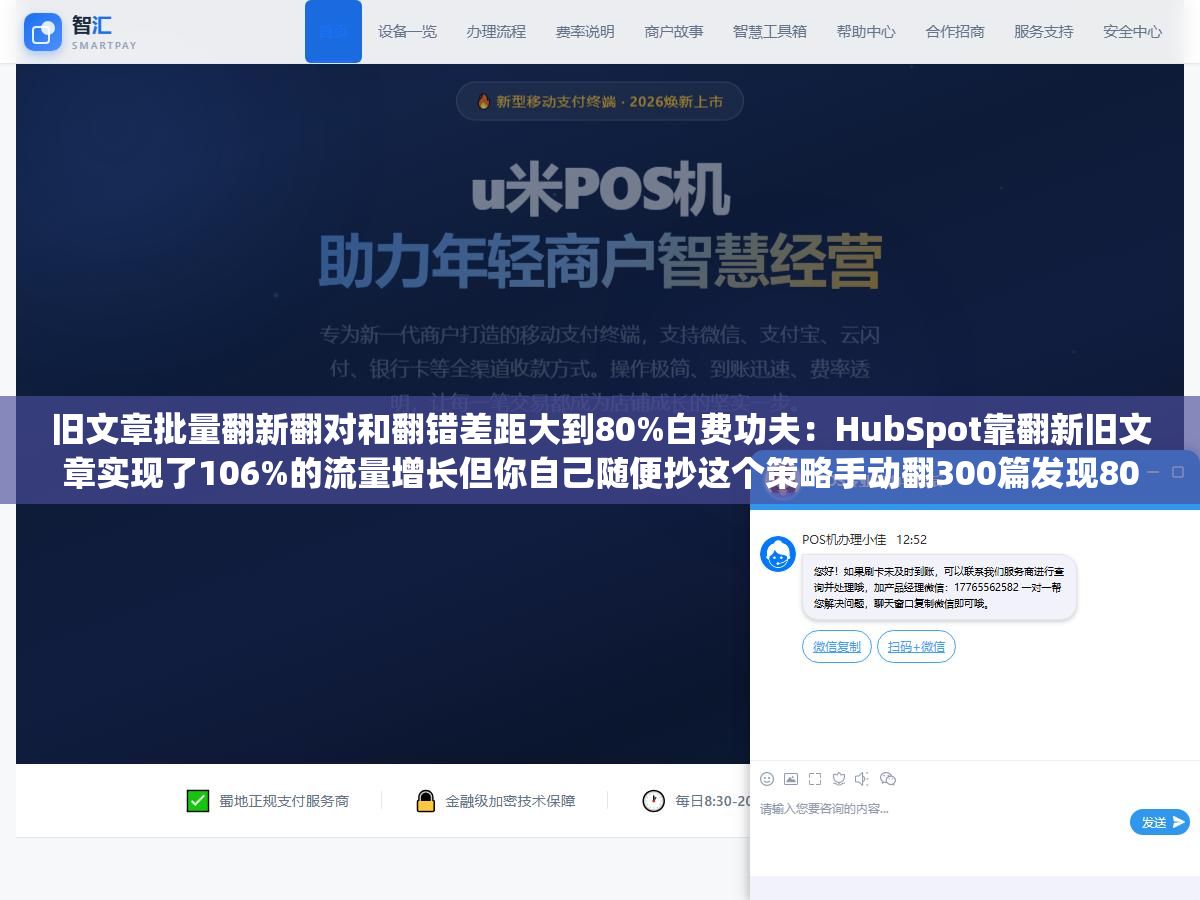Image resolution: width=1200 pixels, height=900 pixels.
Task: Click the POS机办理小佳 agent avatar
Action: tap(778, 554)
